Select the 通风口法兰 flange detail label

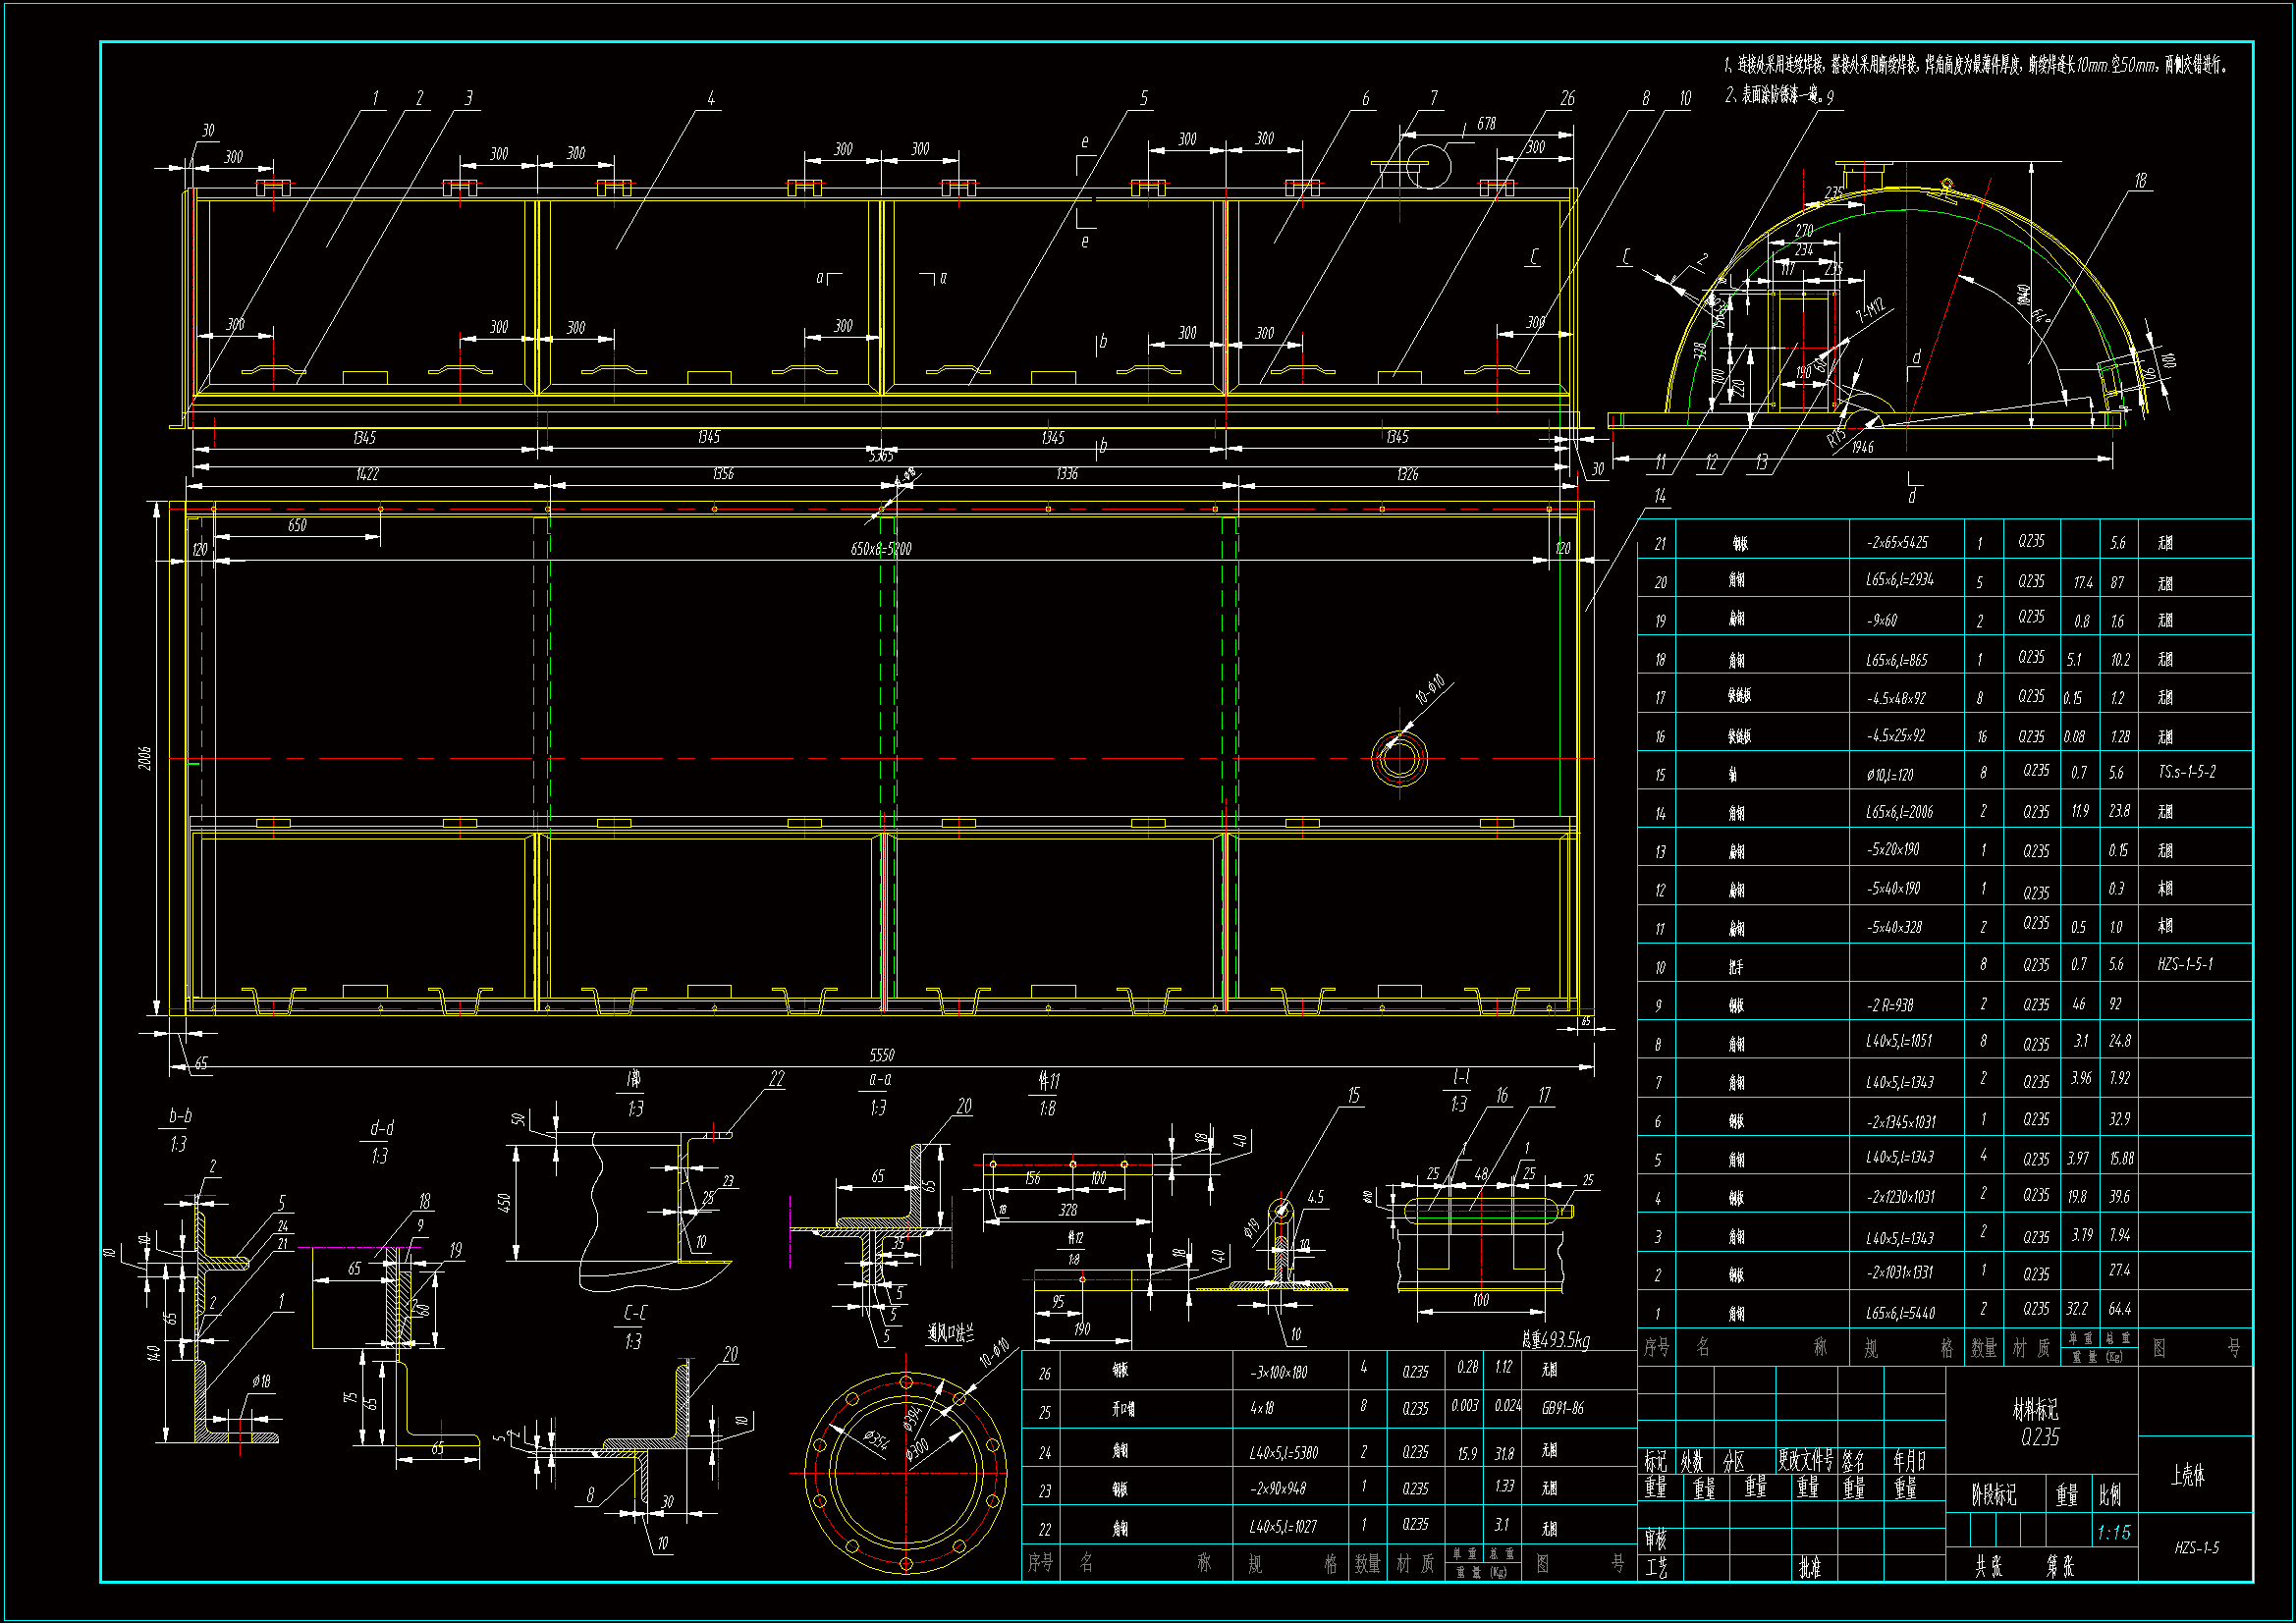coord(950,1332)
